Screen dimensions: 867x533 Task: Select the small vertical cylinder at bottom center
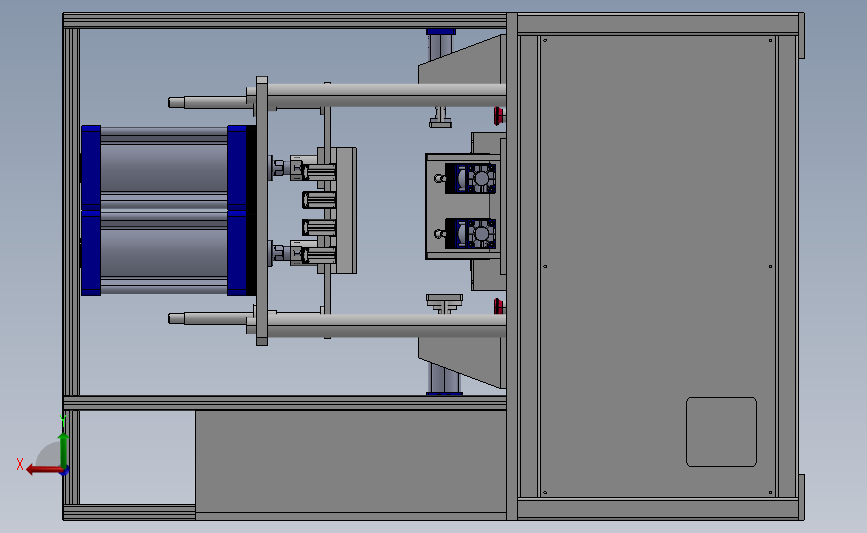[x=444, y=379]
